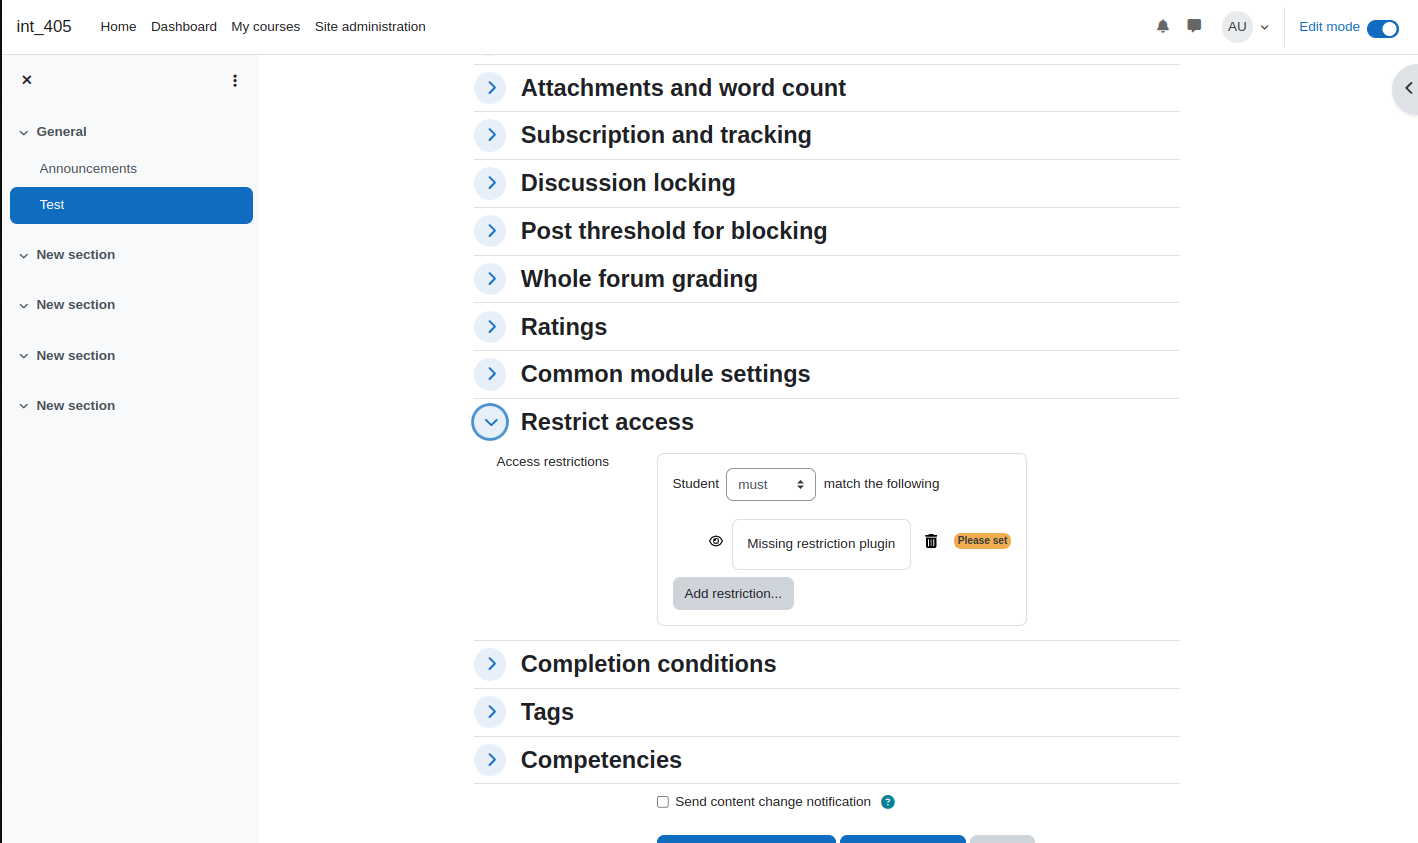Image resolution: width=1418 pixels, height=843 pixels.
Task: Delete the missing restriction with trash icon
Action: 931,541
